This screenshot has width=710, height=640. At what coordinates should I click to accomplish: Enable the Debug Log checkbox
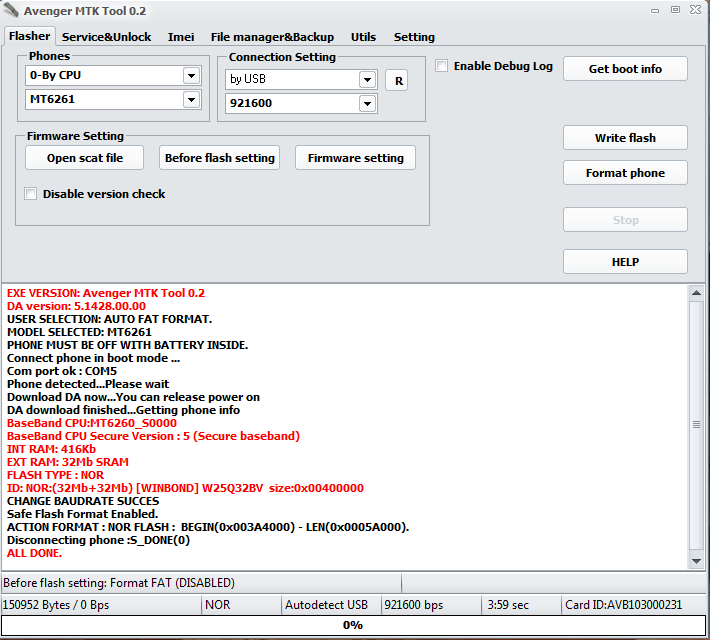click(x=442, y=66)
